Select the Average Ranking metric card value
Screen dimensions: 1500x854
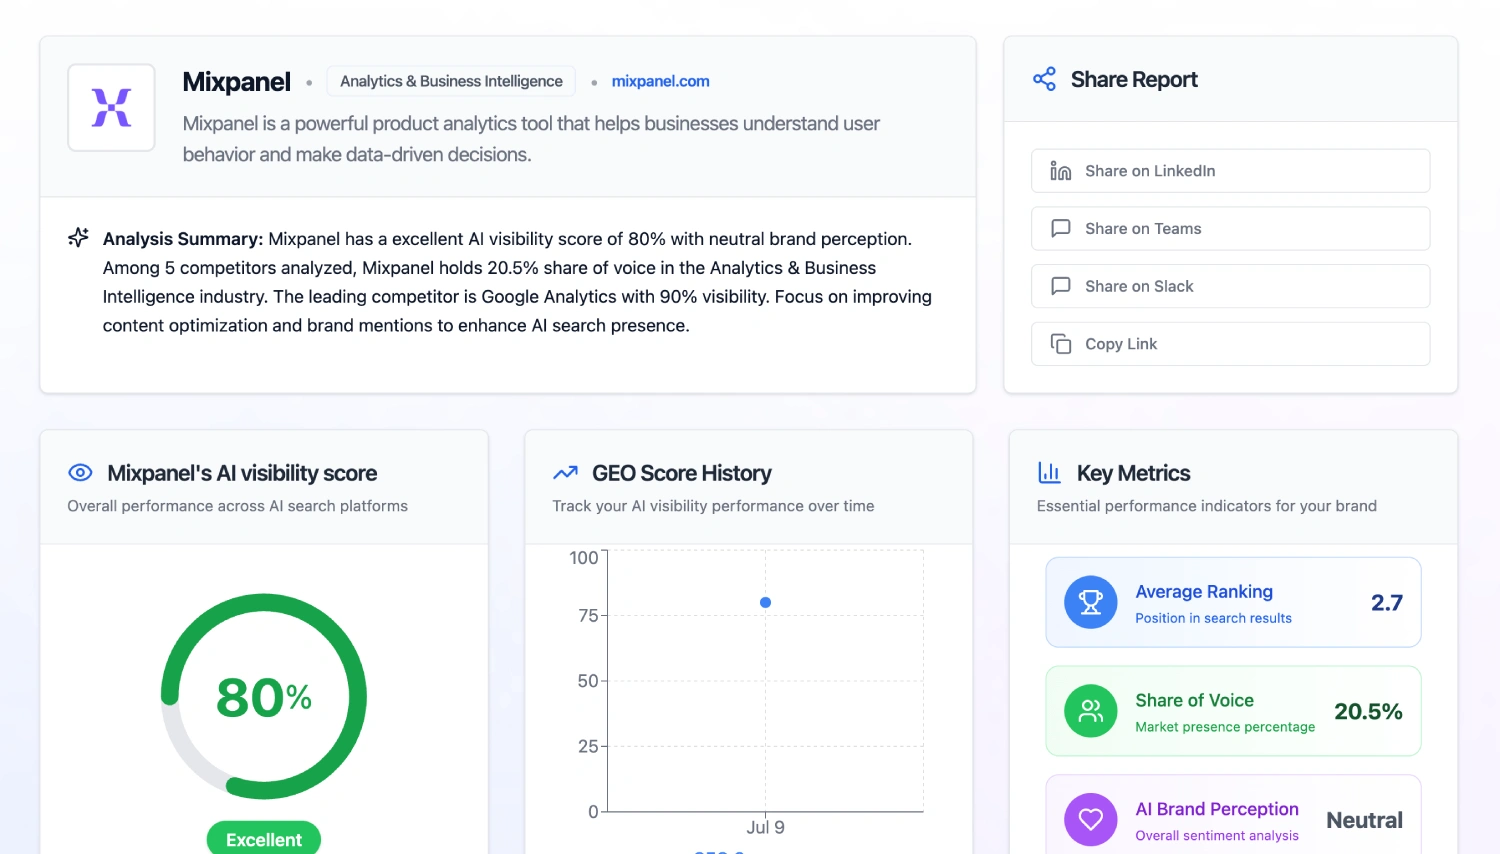point(1386,603)
